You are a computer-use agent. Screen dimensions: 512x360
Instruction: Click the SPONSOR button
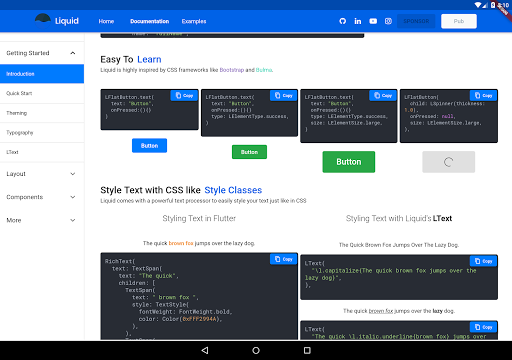[x=416, y=21]
